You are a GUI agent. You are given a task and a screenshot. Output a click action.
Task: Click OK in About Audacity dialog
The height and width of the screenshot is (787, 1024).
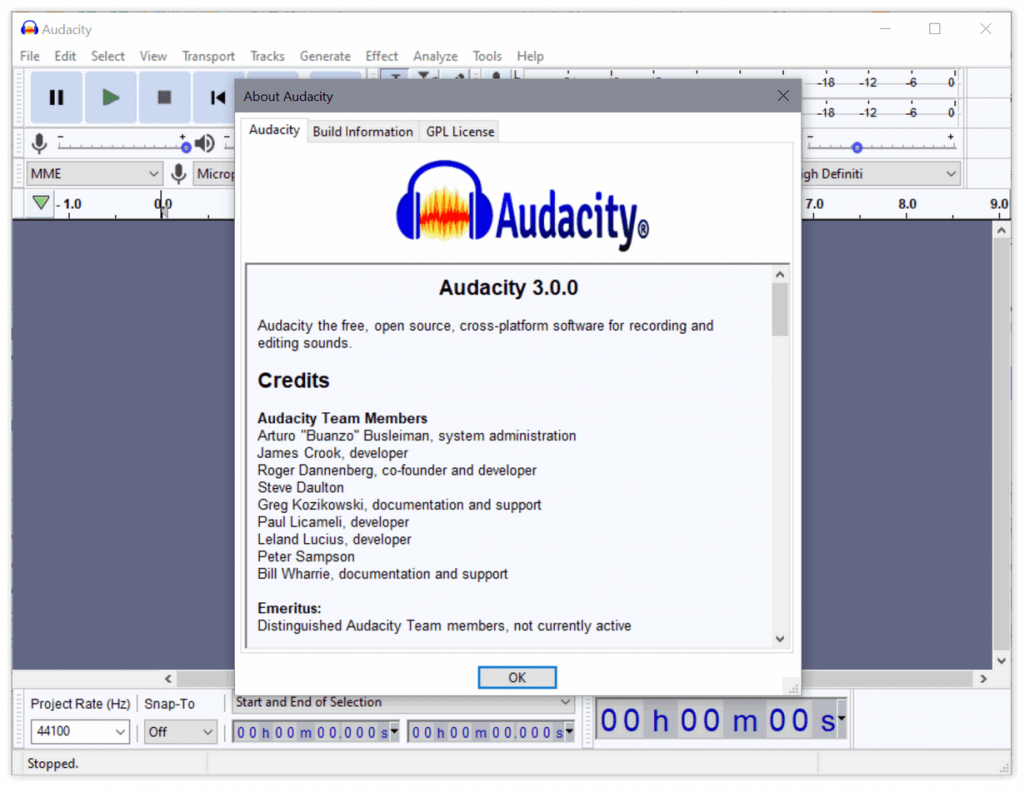(517, 677)
